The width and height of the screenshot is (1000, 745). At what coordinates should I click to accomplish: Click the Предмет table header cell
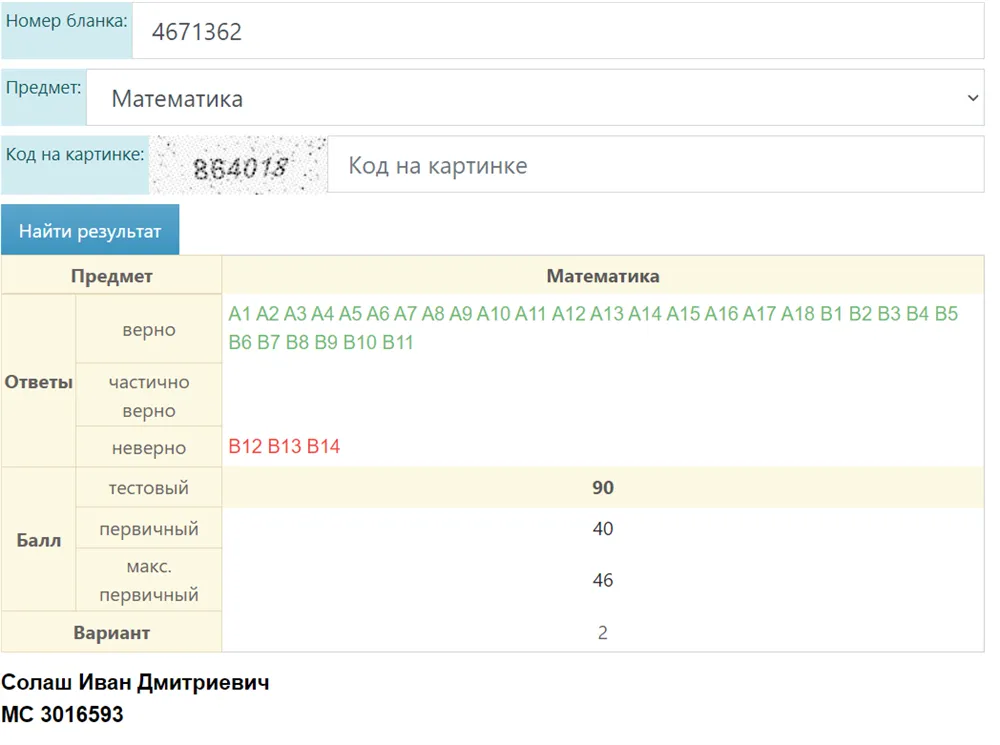coord(112,276)
